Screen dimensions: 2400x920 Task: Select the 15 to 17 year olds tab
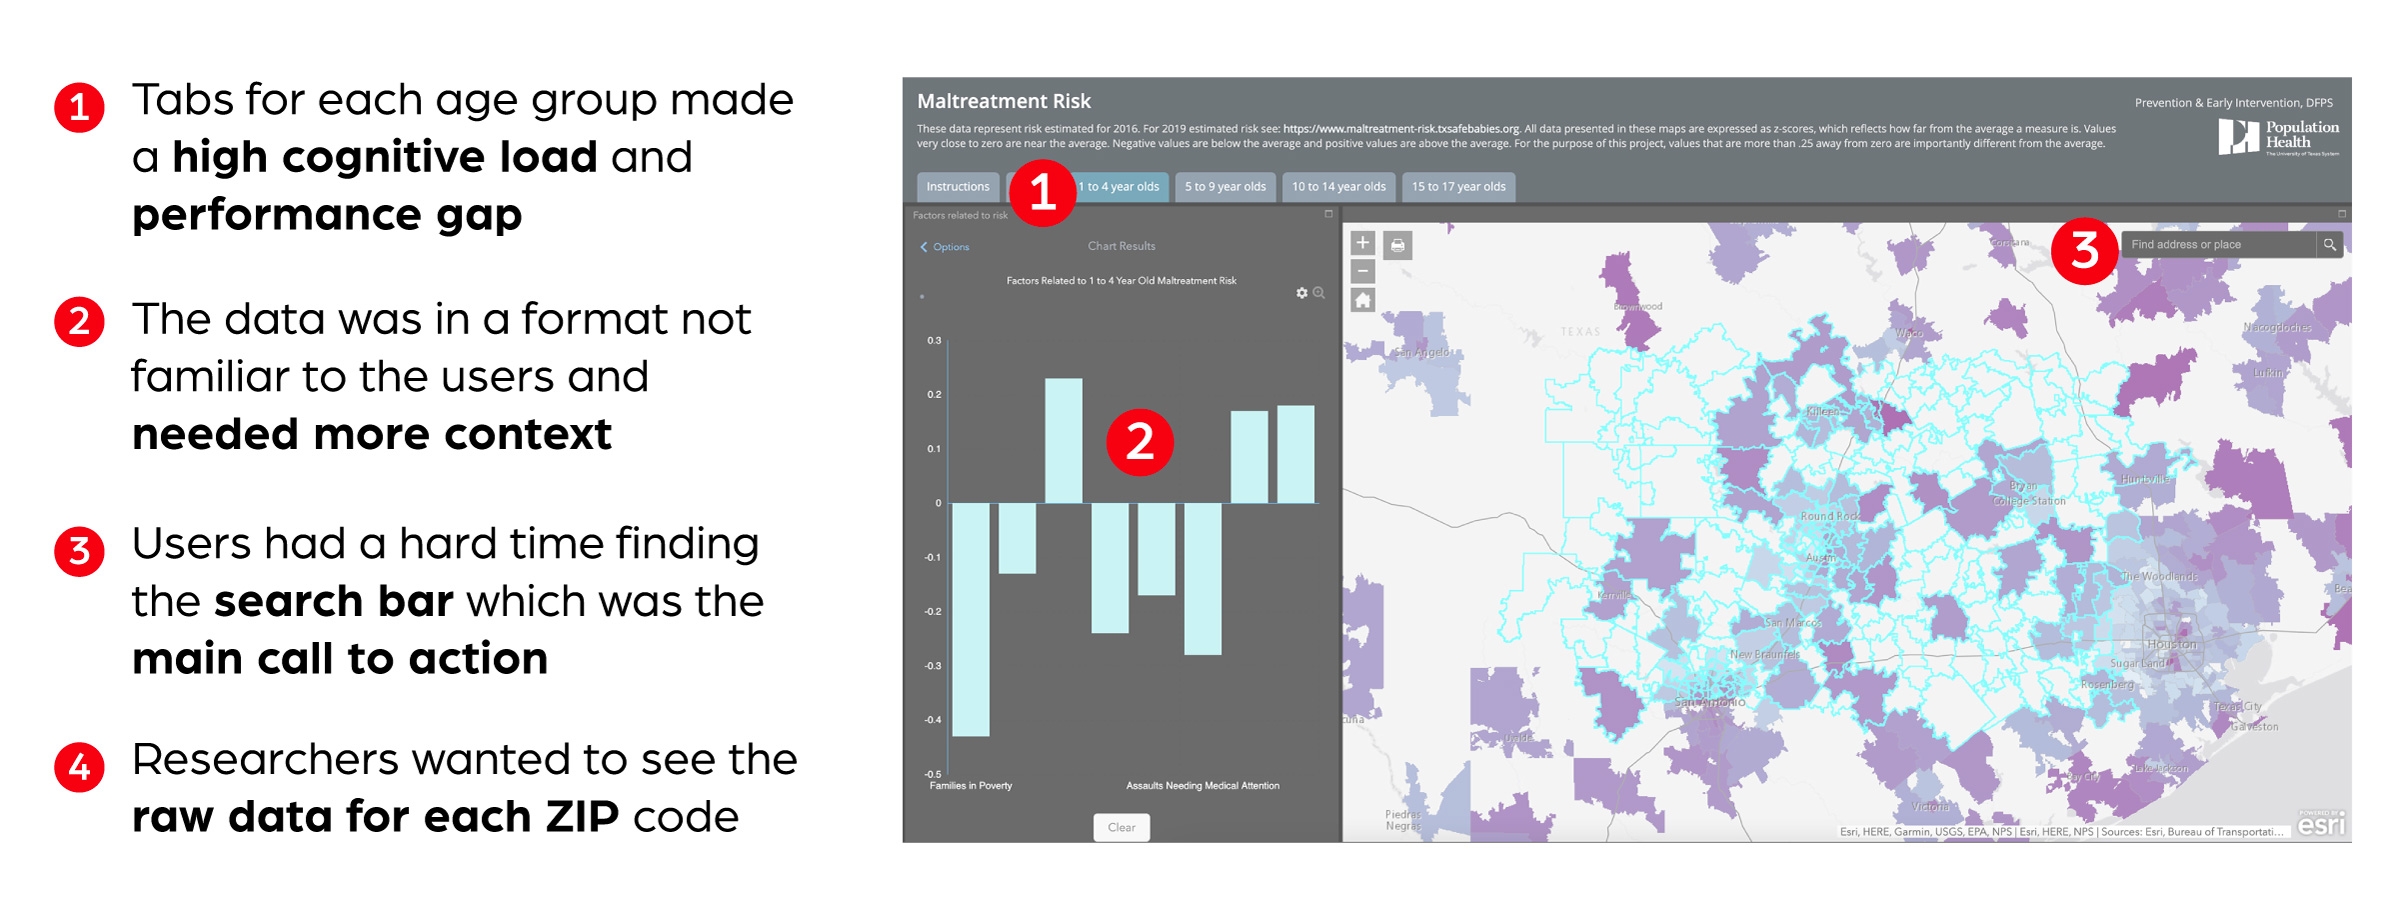1457,186
